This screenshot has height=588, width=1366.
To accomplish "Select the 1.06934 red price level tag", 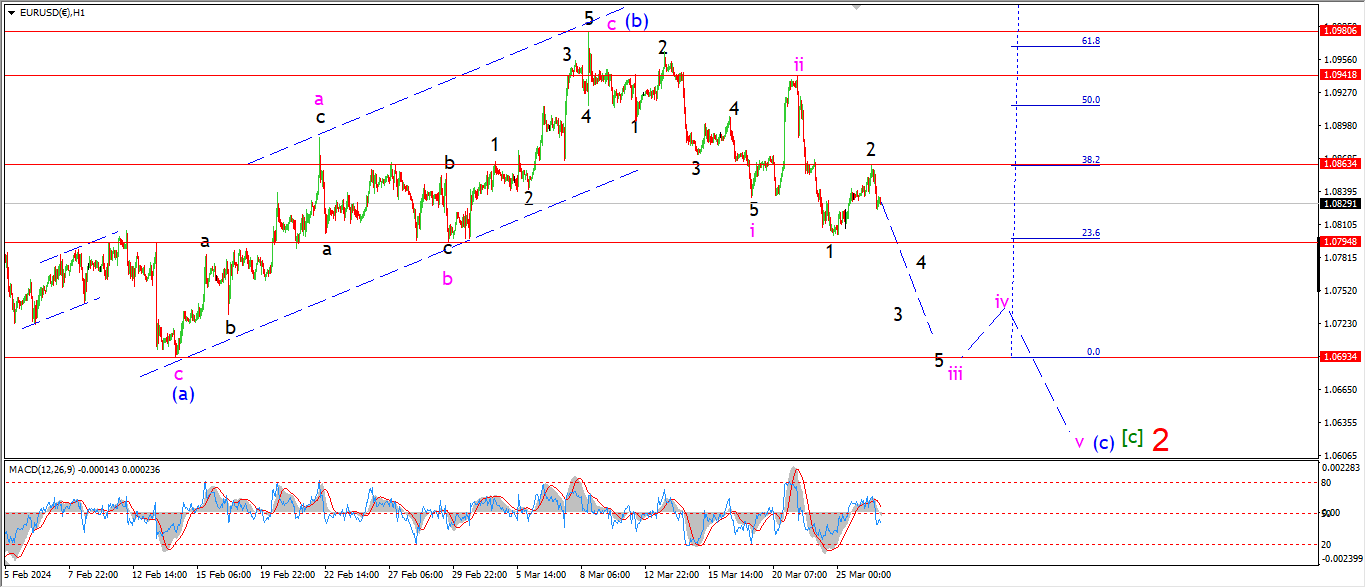I will (1341, 357).
